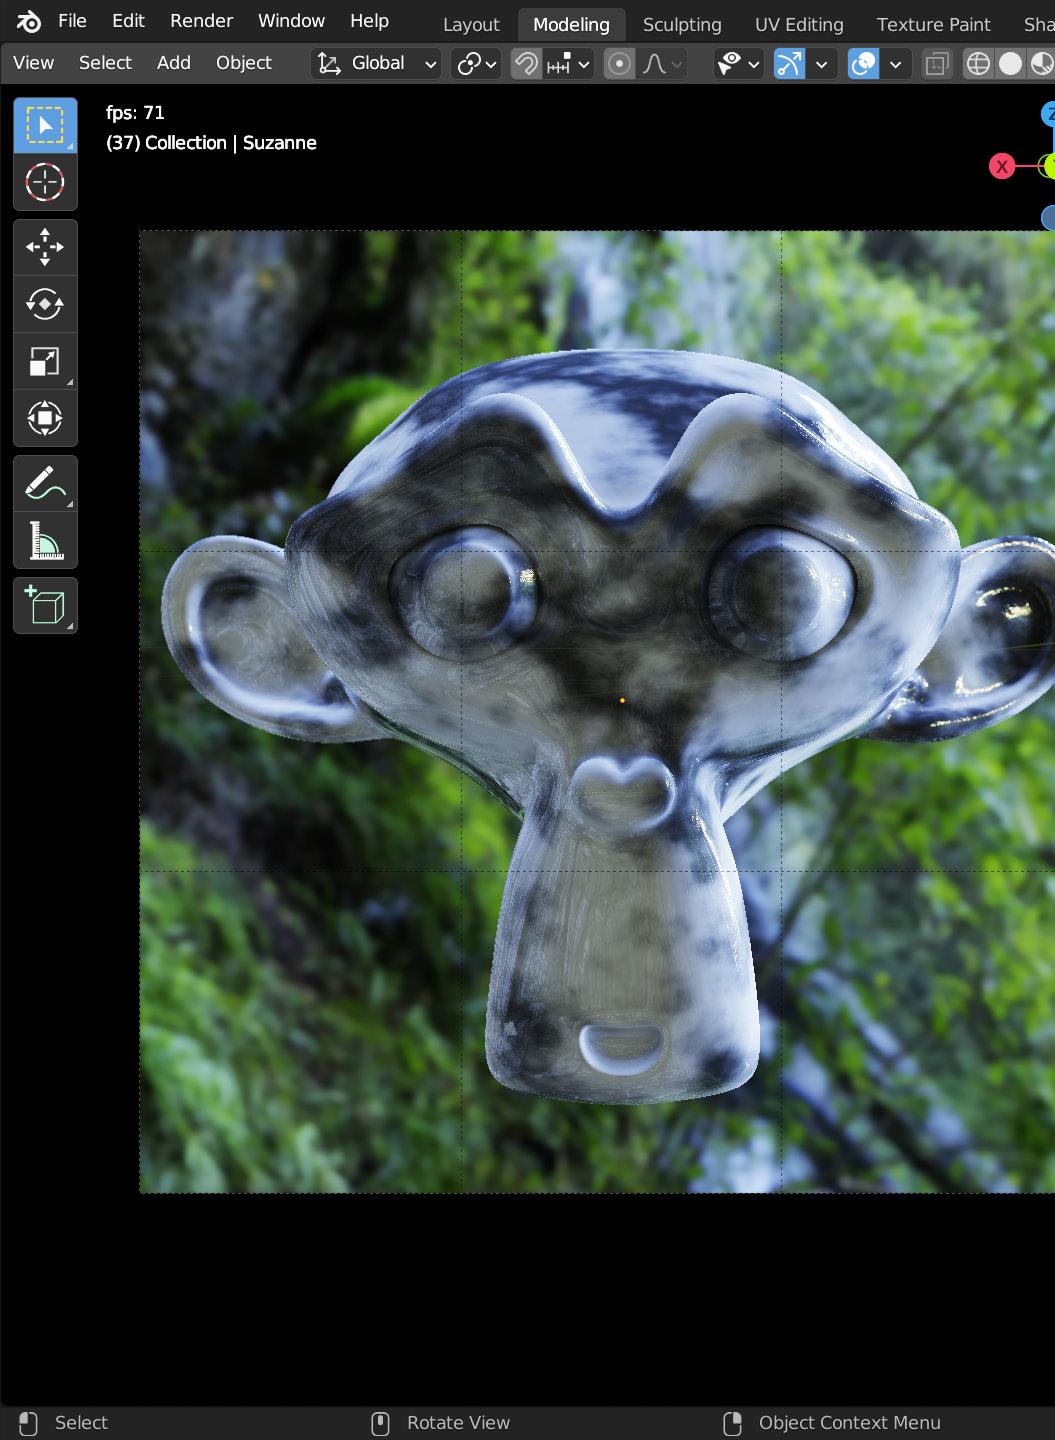Open the viewport Object menu
This screenshot has height=1440, width=1055.
243,63
